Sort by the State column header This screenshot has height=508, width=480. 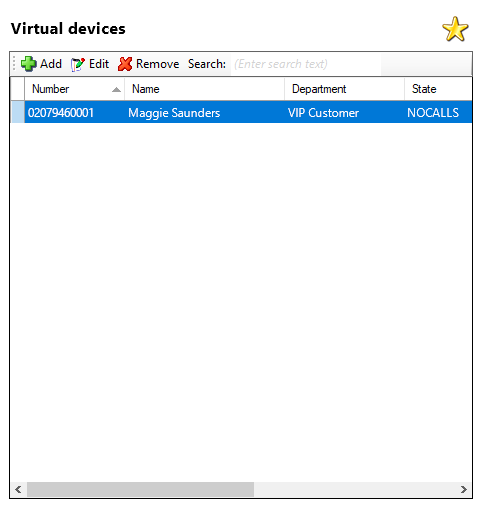coord(438,89)
